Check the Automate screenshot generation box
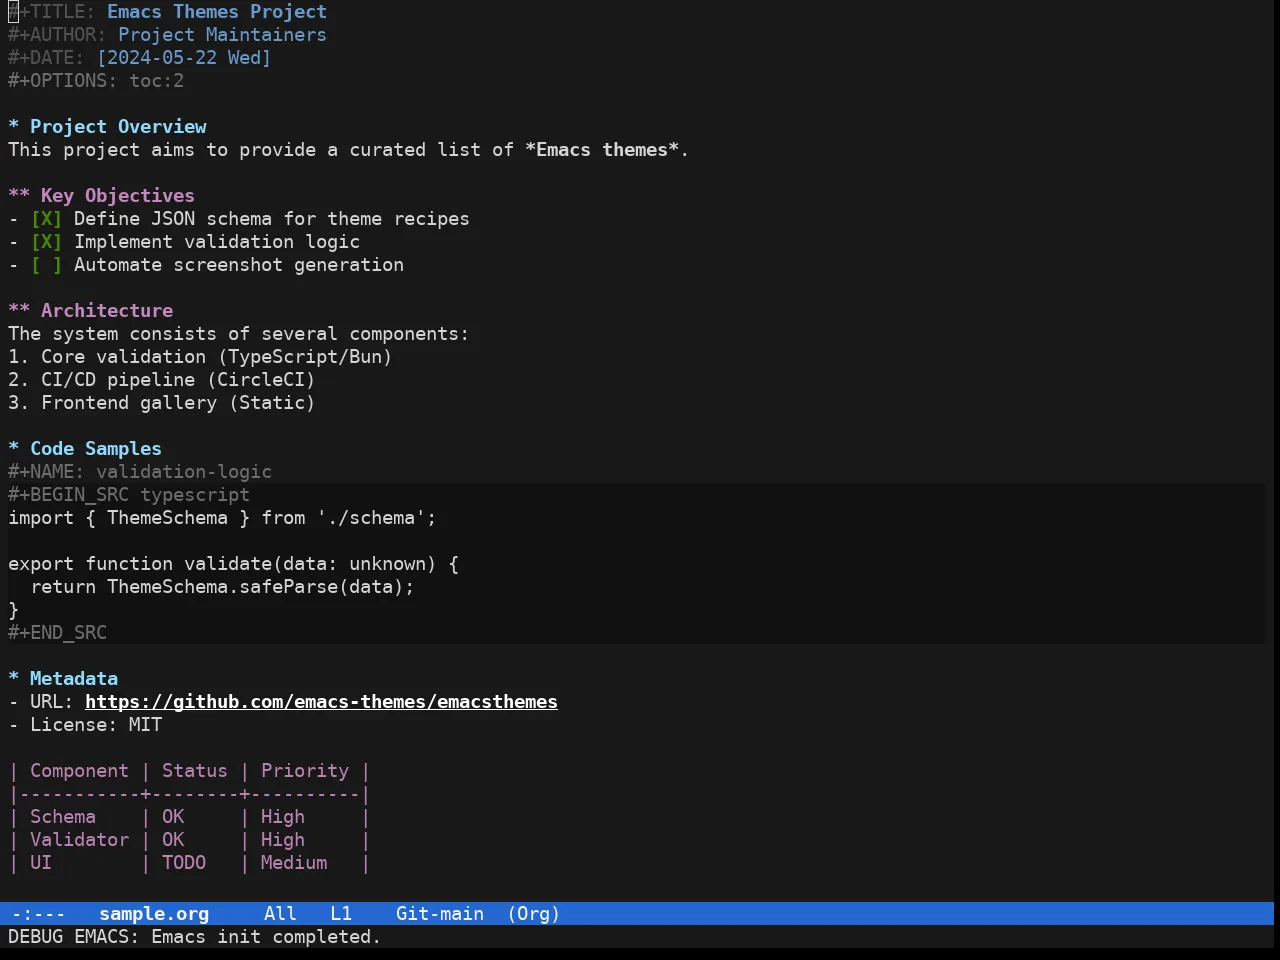The height and width of the screenshot is (960, 1280). coord(46,265)
